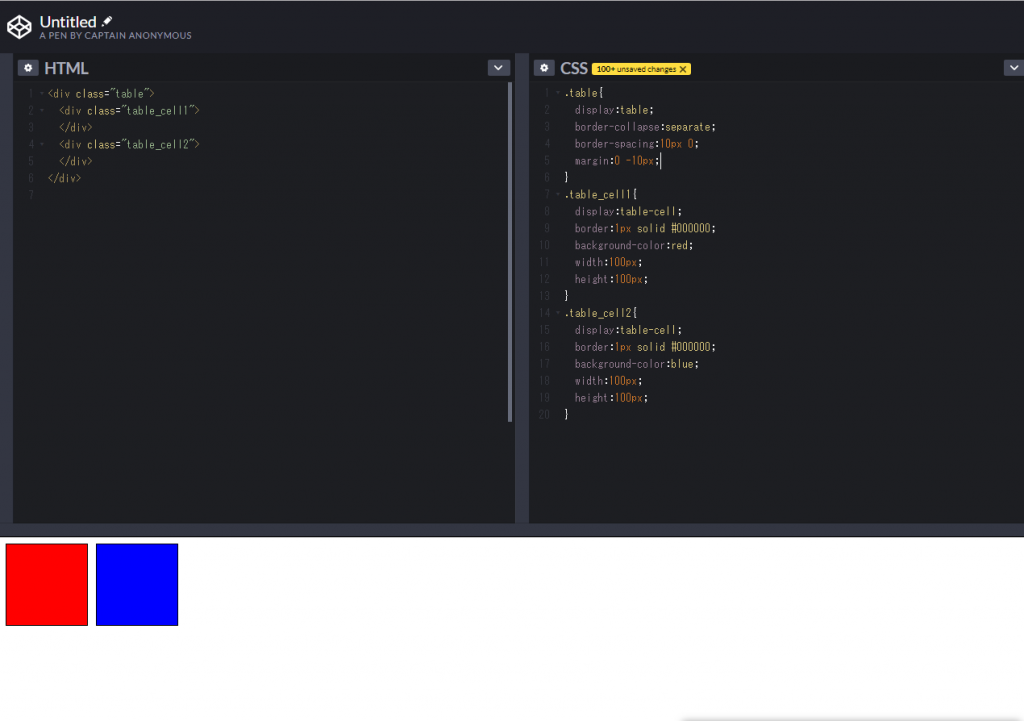Collapse fold arrow at .table_cell1 rule

558,195
